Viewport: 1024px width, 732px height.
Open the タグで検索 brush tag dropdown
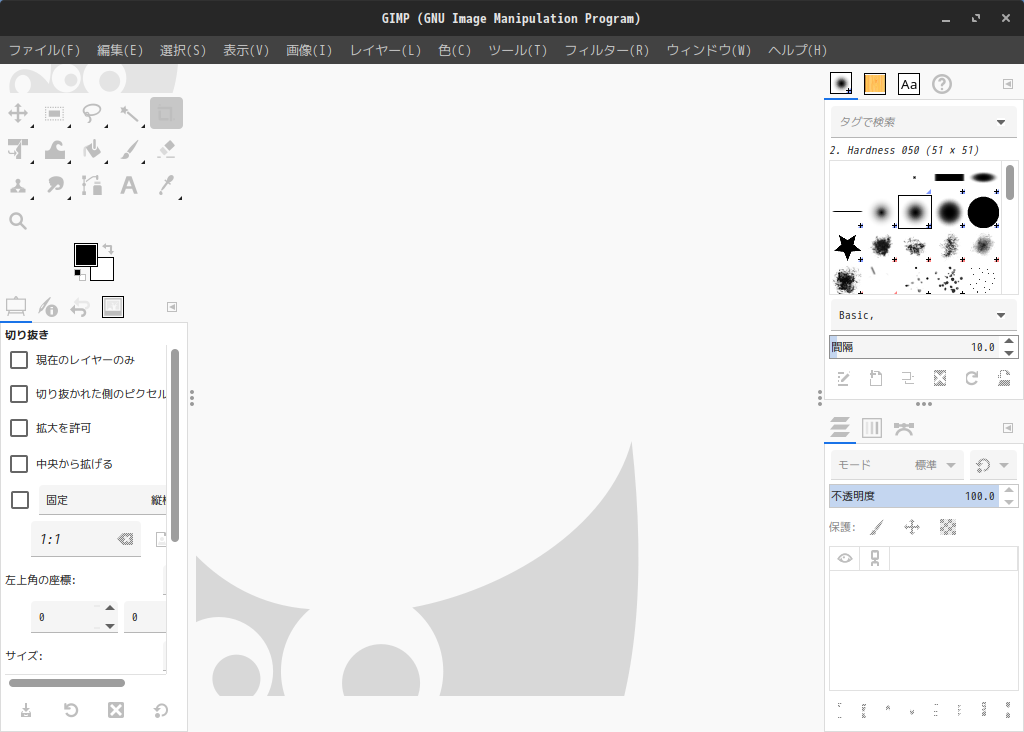click(x=1000, y=122)
